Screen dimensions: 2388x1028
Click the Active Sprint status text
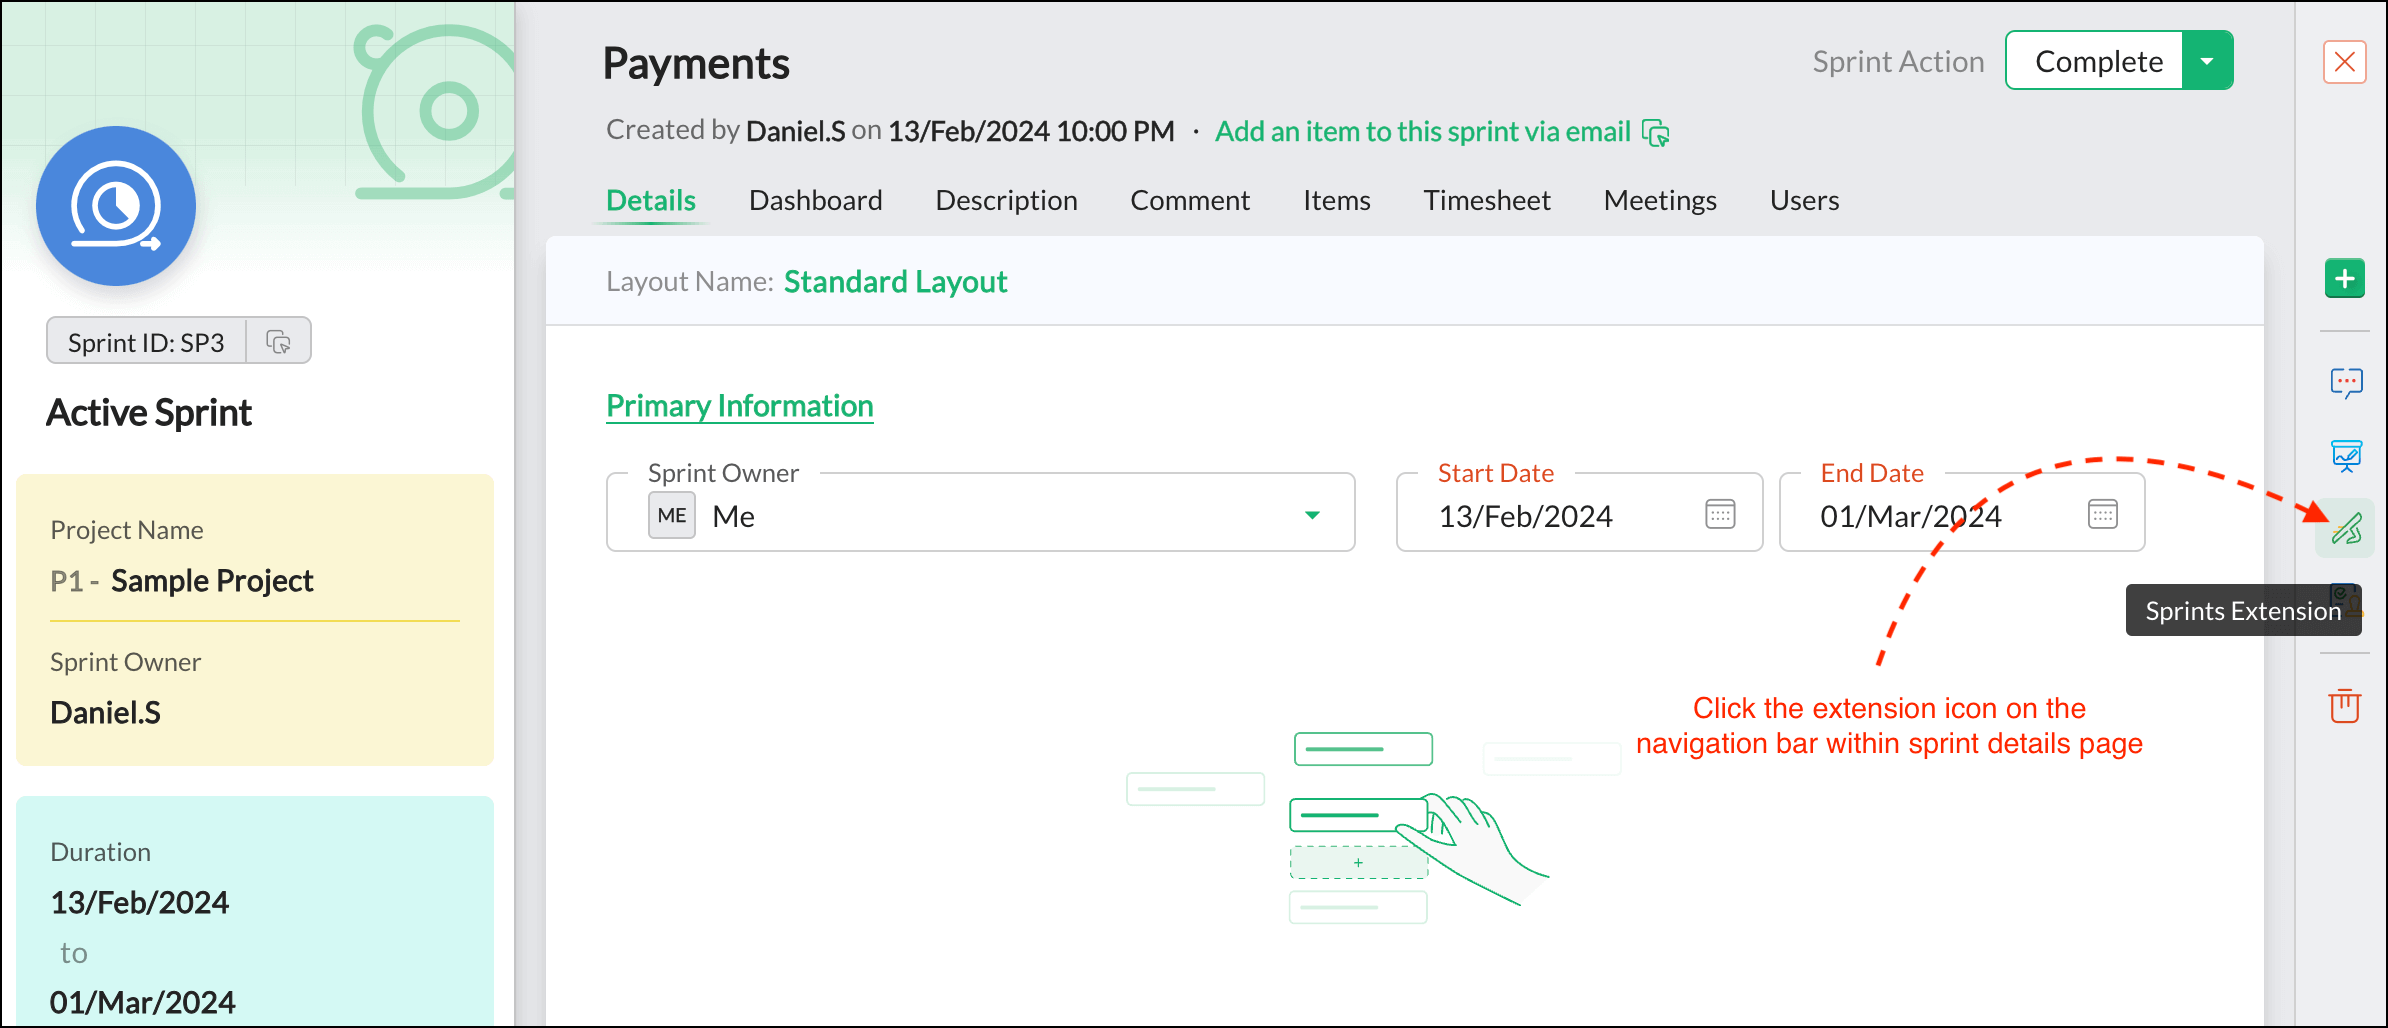(149, 412)
